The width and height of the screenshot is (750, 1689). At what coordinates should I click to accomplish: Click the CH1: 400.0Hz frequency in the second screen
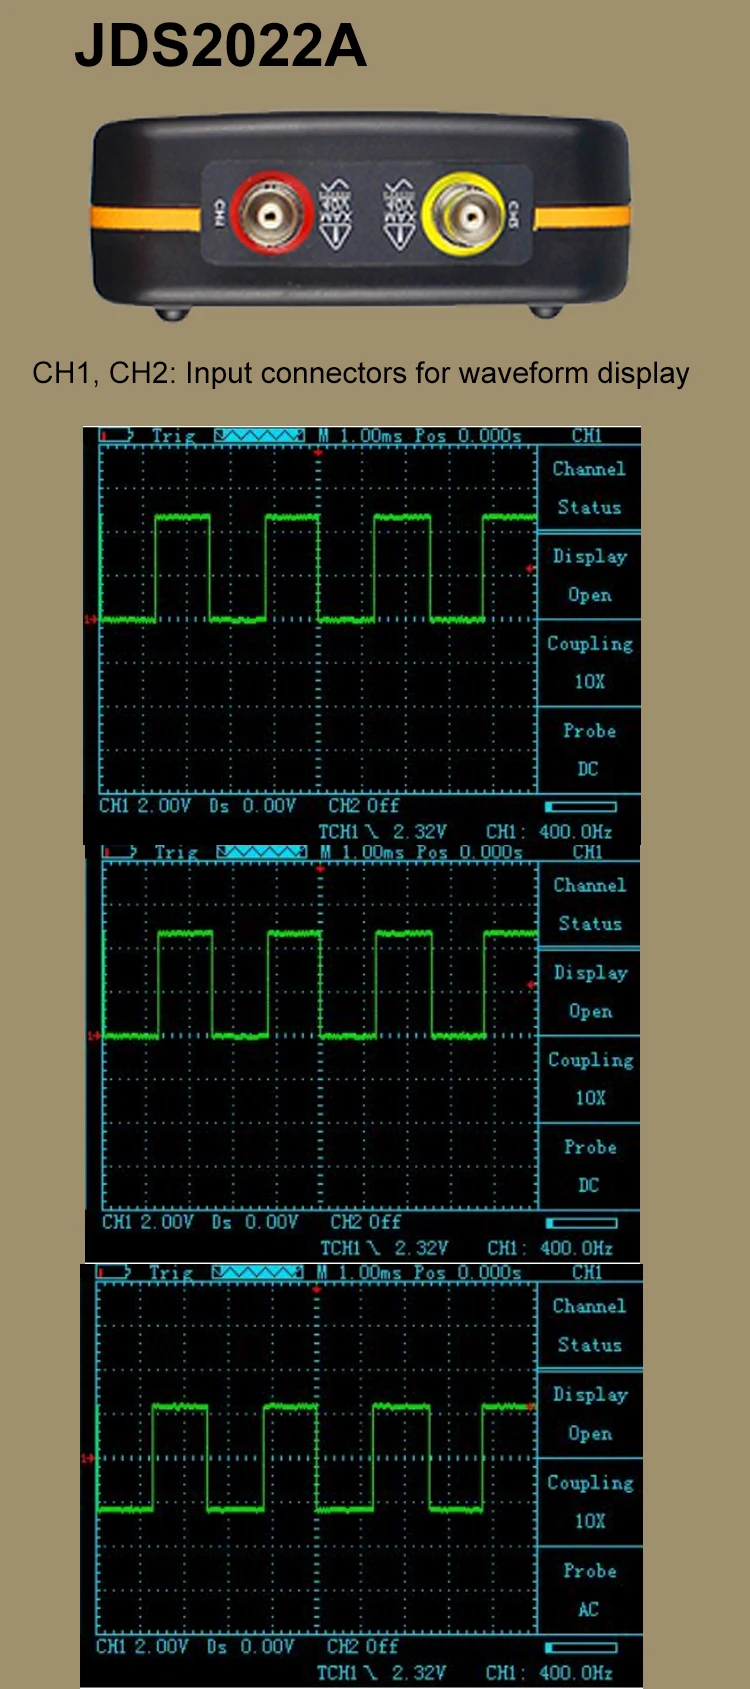[x=550, y=1248]
